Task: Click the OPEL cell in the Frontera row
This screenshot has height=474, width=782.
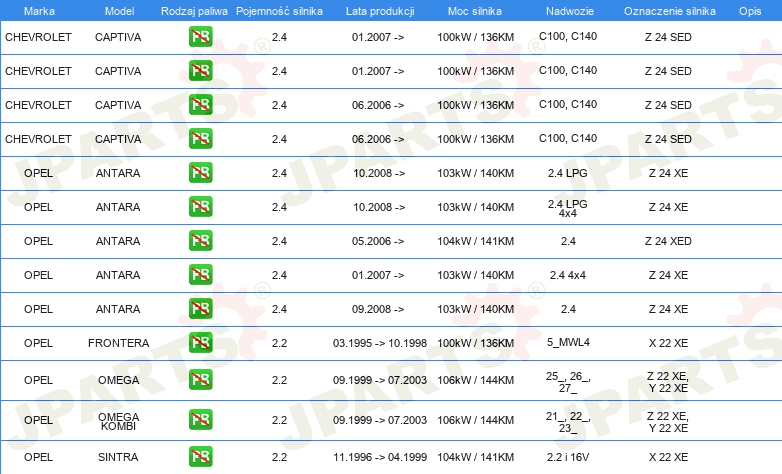Action: pyautogui.click(x=38, y=343)
